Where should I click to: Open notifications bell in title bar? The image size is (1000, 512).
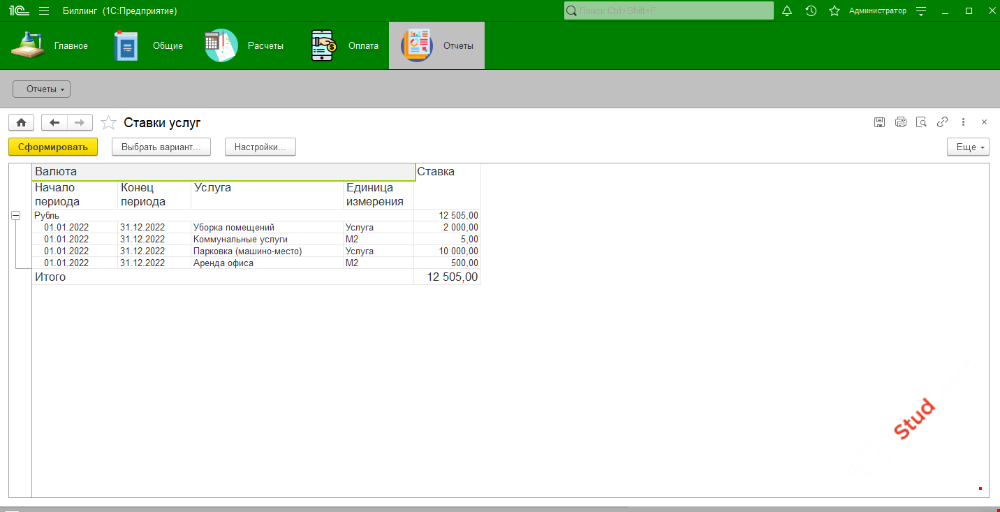(x=786, y=10)
